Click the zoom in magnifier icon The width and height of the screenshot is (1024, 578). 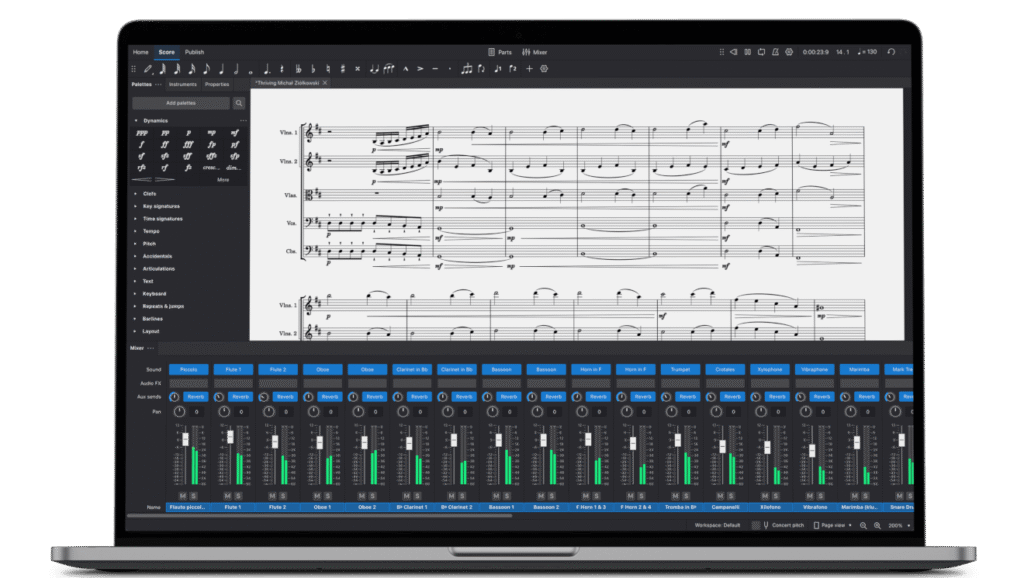click(x=875, y=523)
